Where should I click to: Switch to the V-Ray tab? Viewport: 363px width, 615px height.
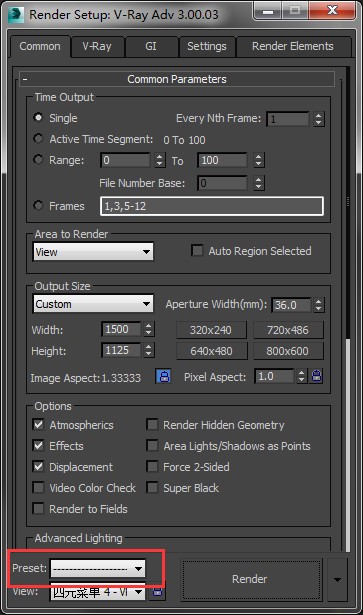[x=97, y=47]
